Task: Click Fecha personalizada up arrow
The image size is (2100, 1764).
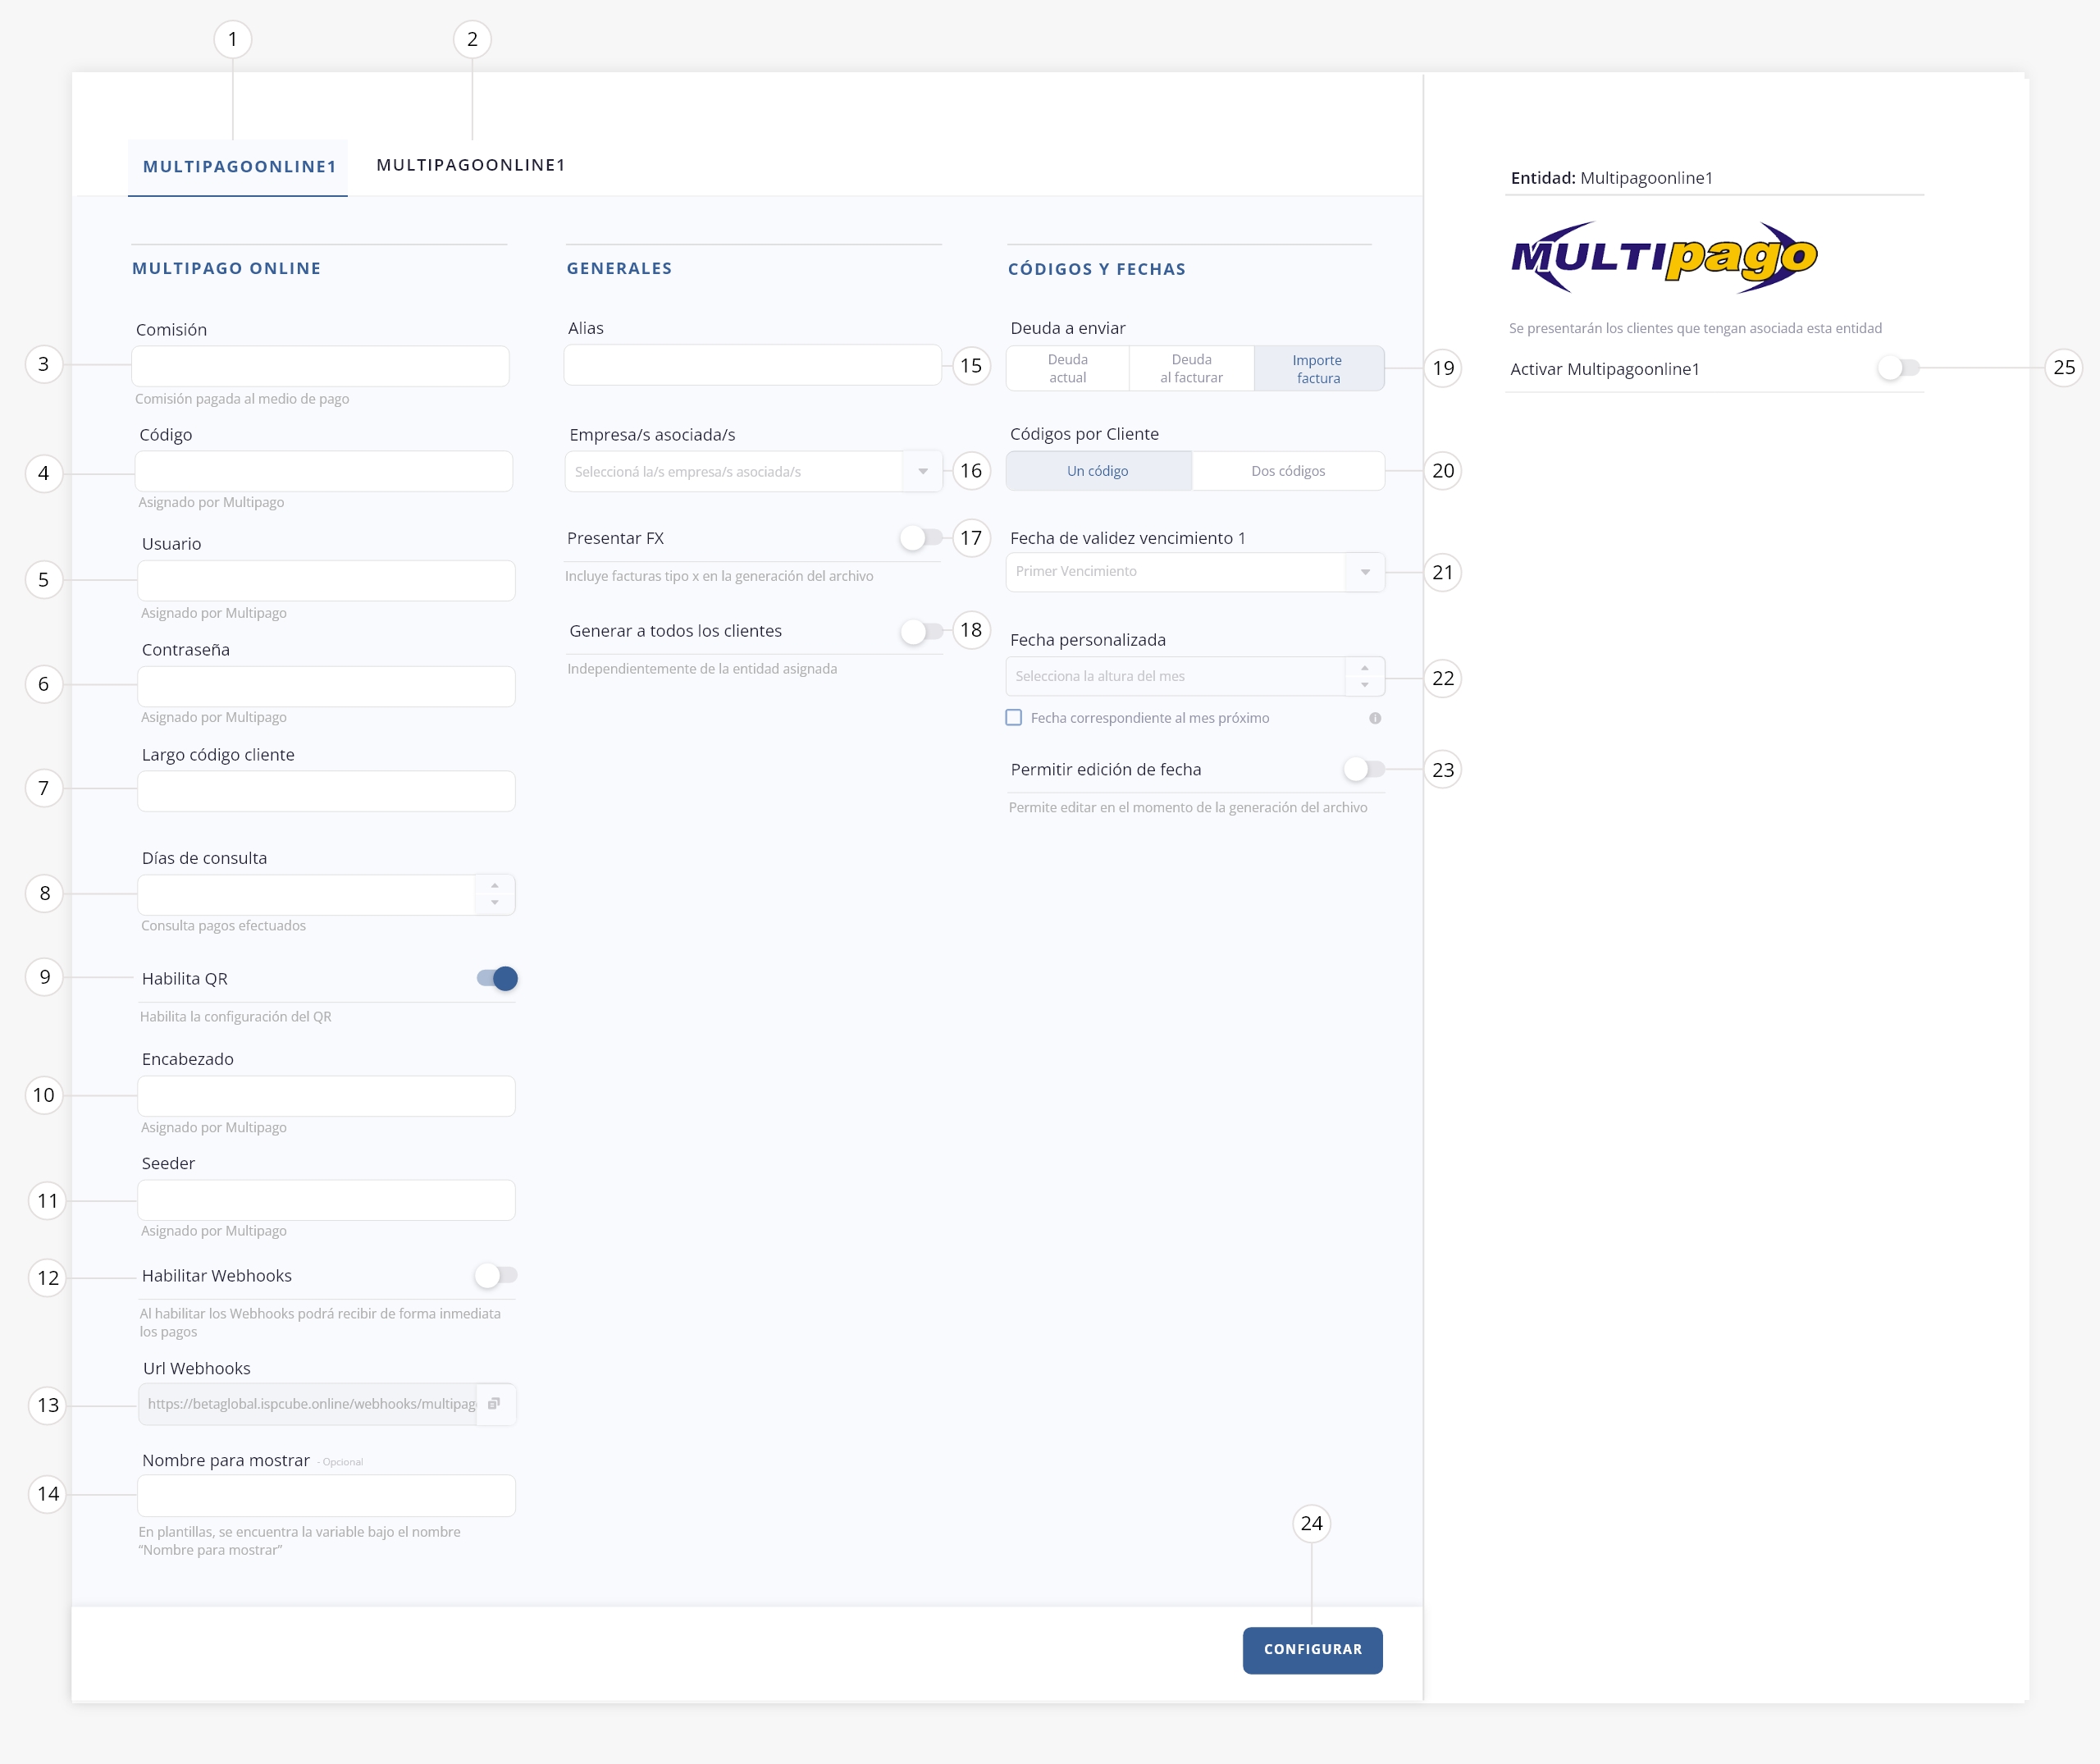Action: tap(1365, 668)
